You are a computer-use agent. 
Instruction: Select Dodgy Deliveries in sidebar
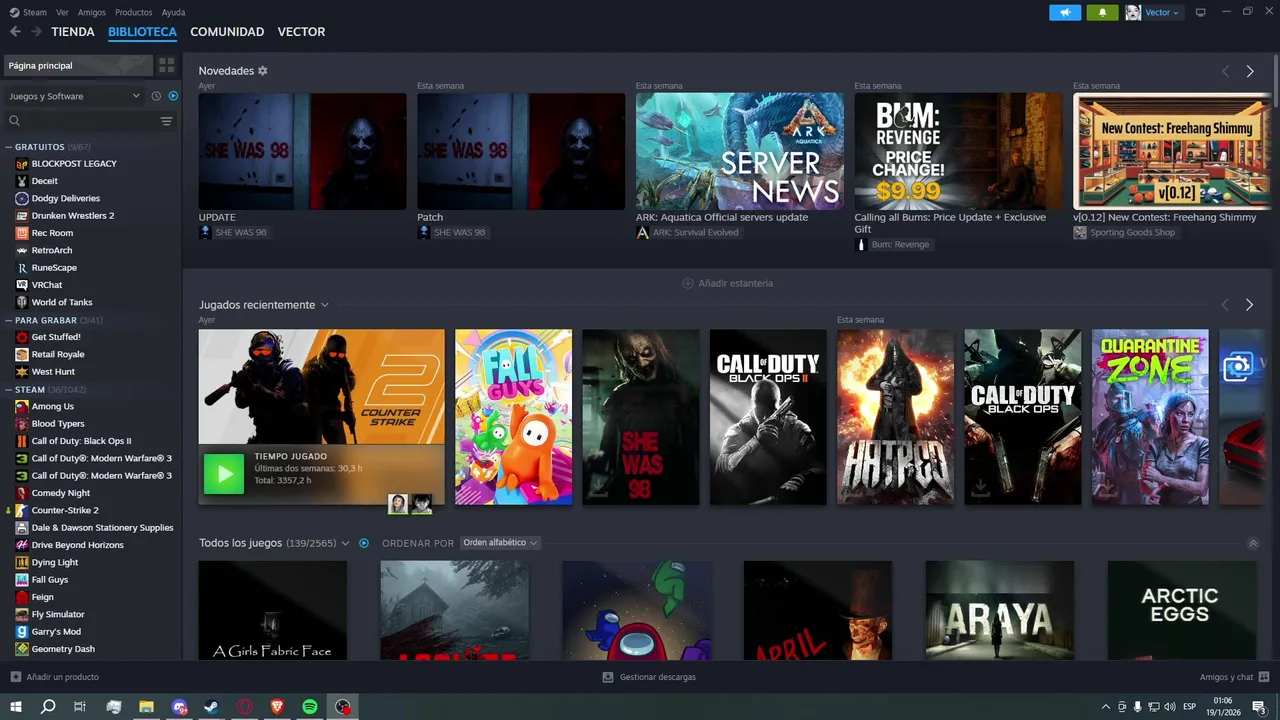point(65,198)
